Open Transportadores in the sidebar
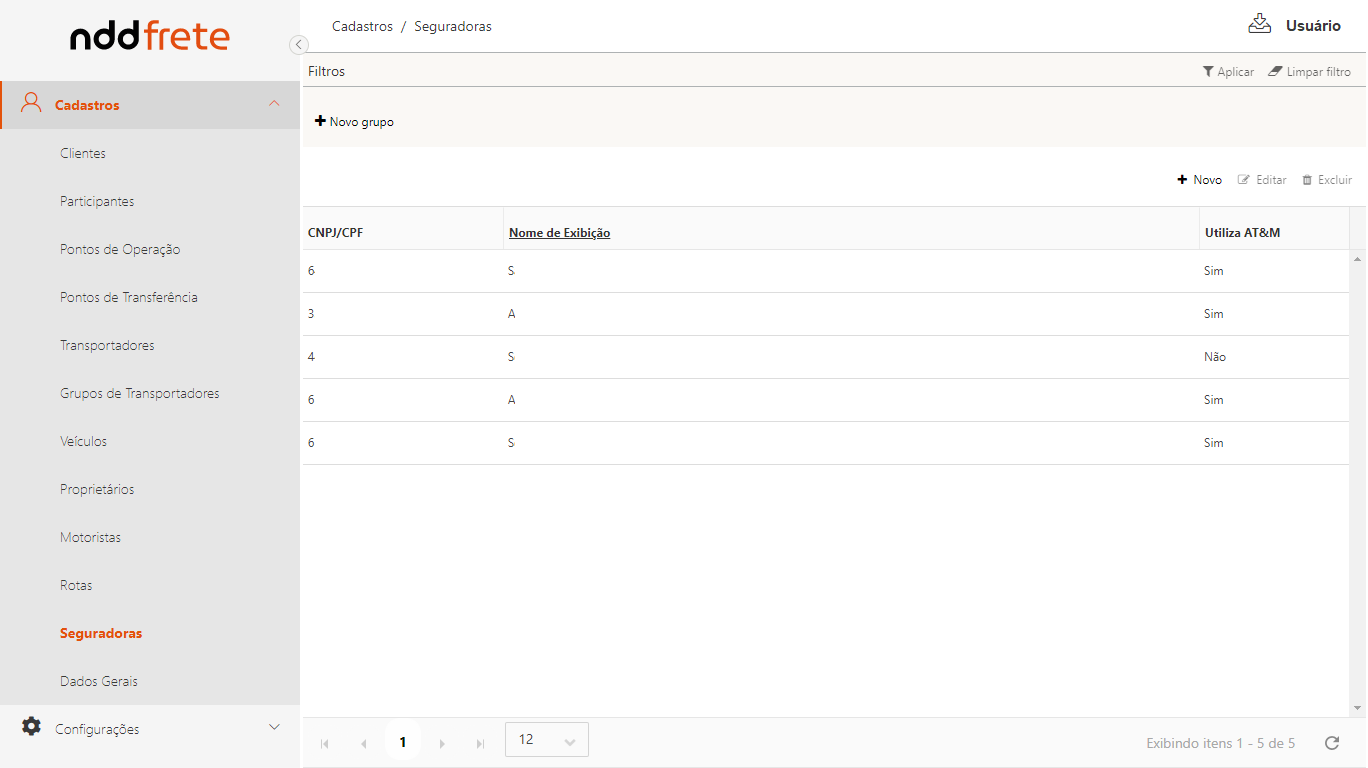1368x768 pixels. [107, 345]
